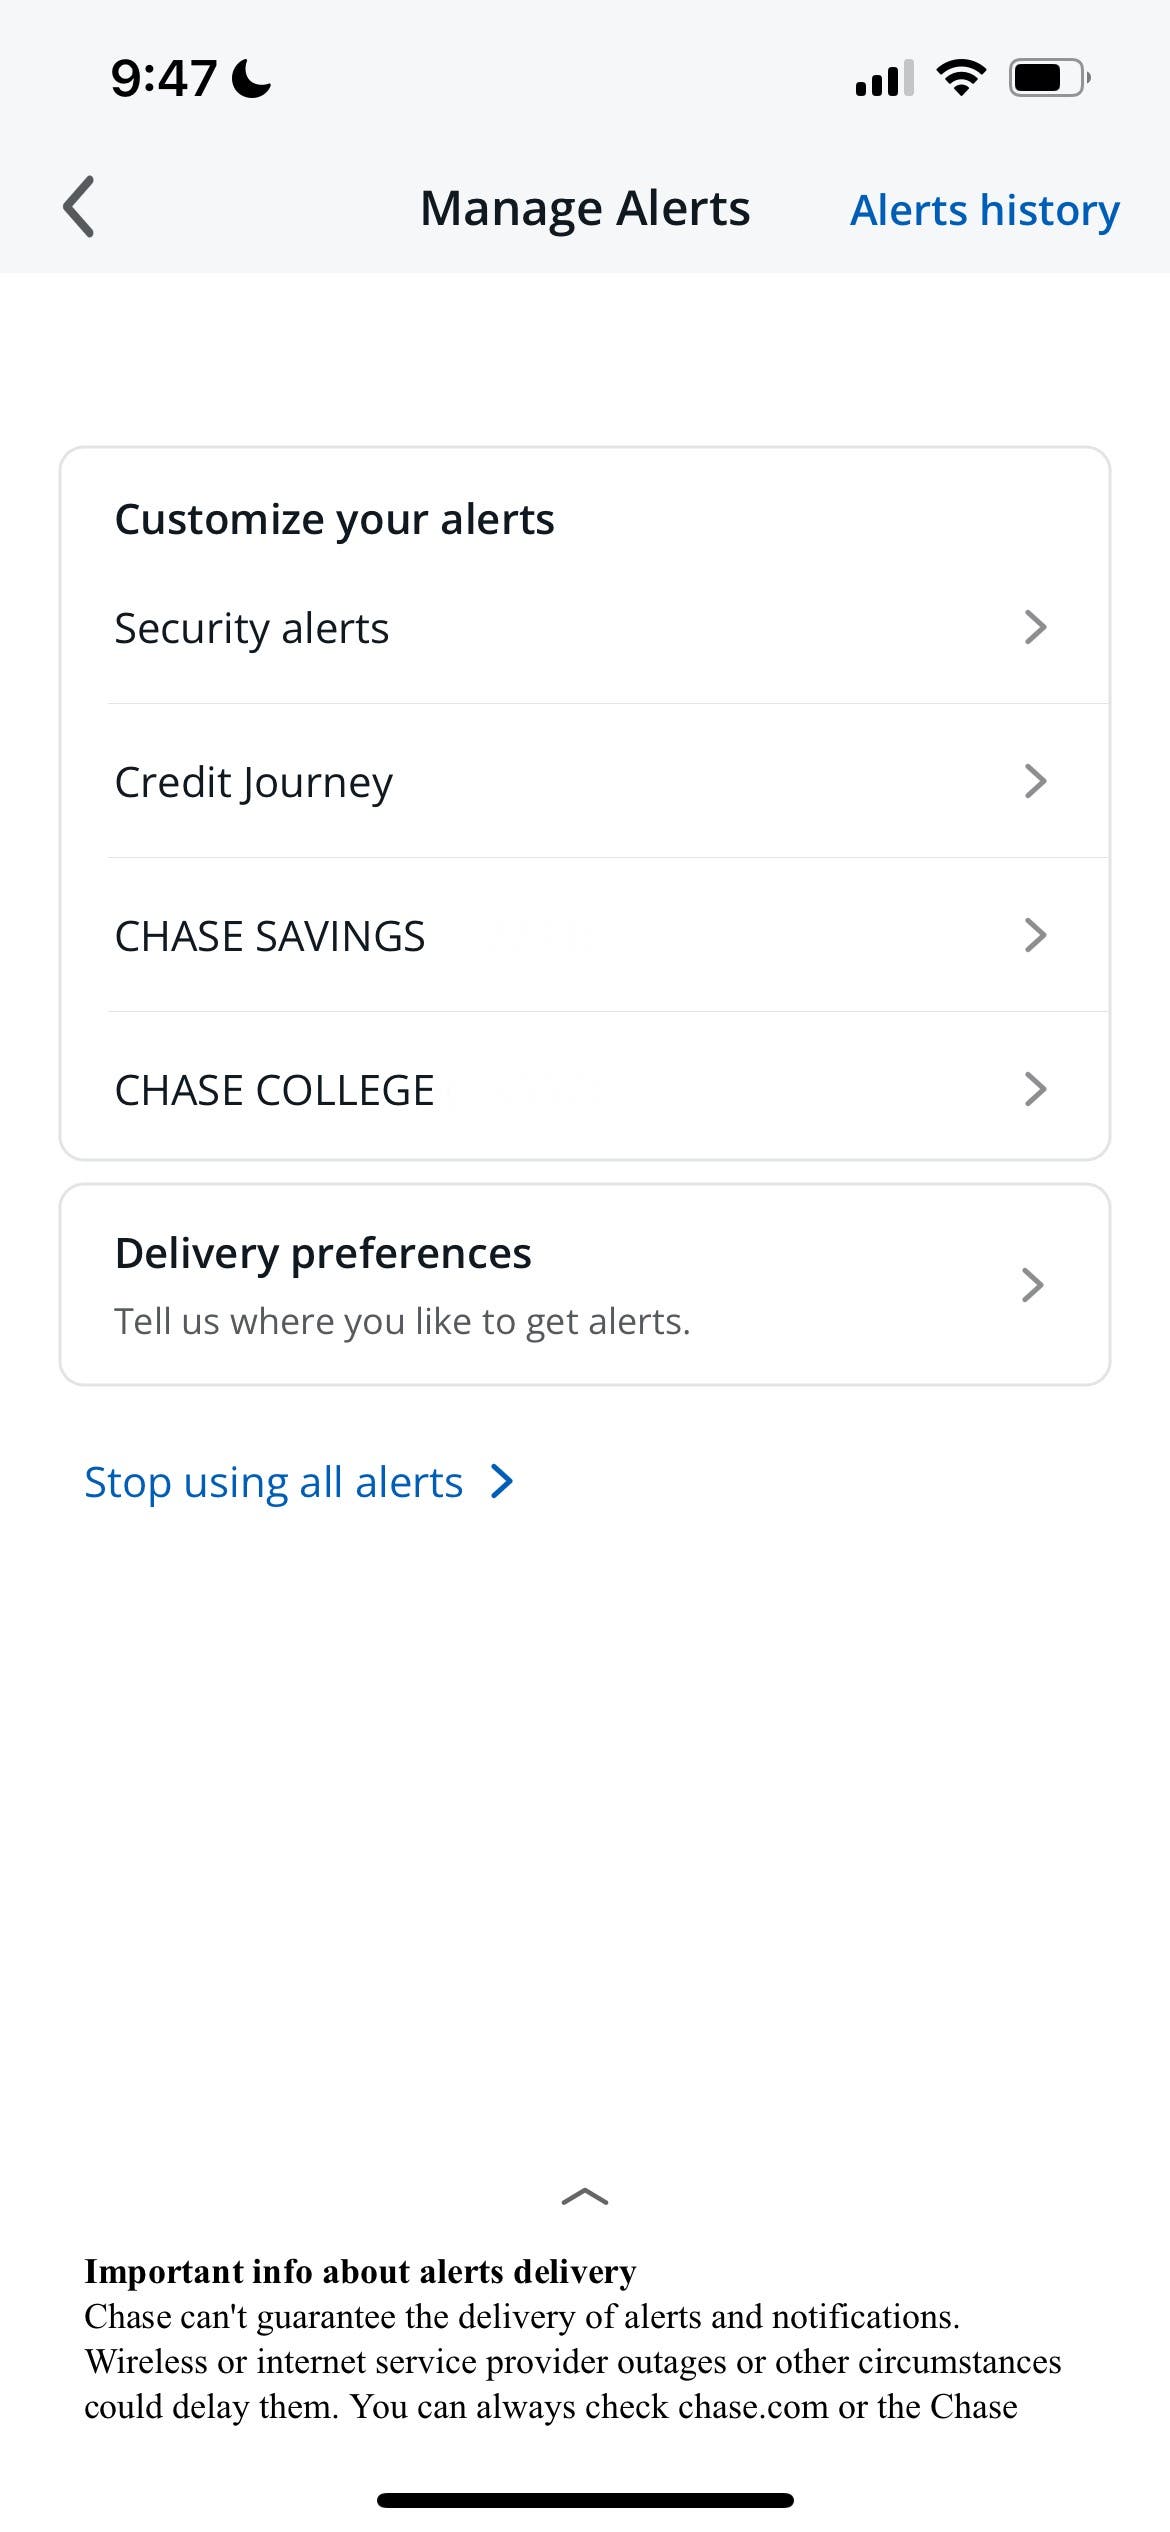Tap chevron next to Security alerts
Image resolution: width=1170 pixels, height=2532 pixels.
pyautogui.click(x=1035, y=628)
